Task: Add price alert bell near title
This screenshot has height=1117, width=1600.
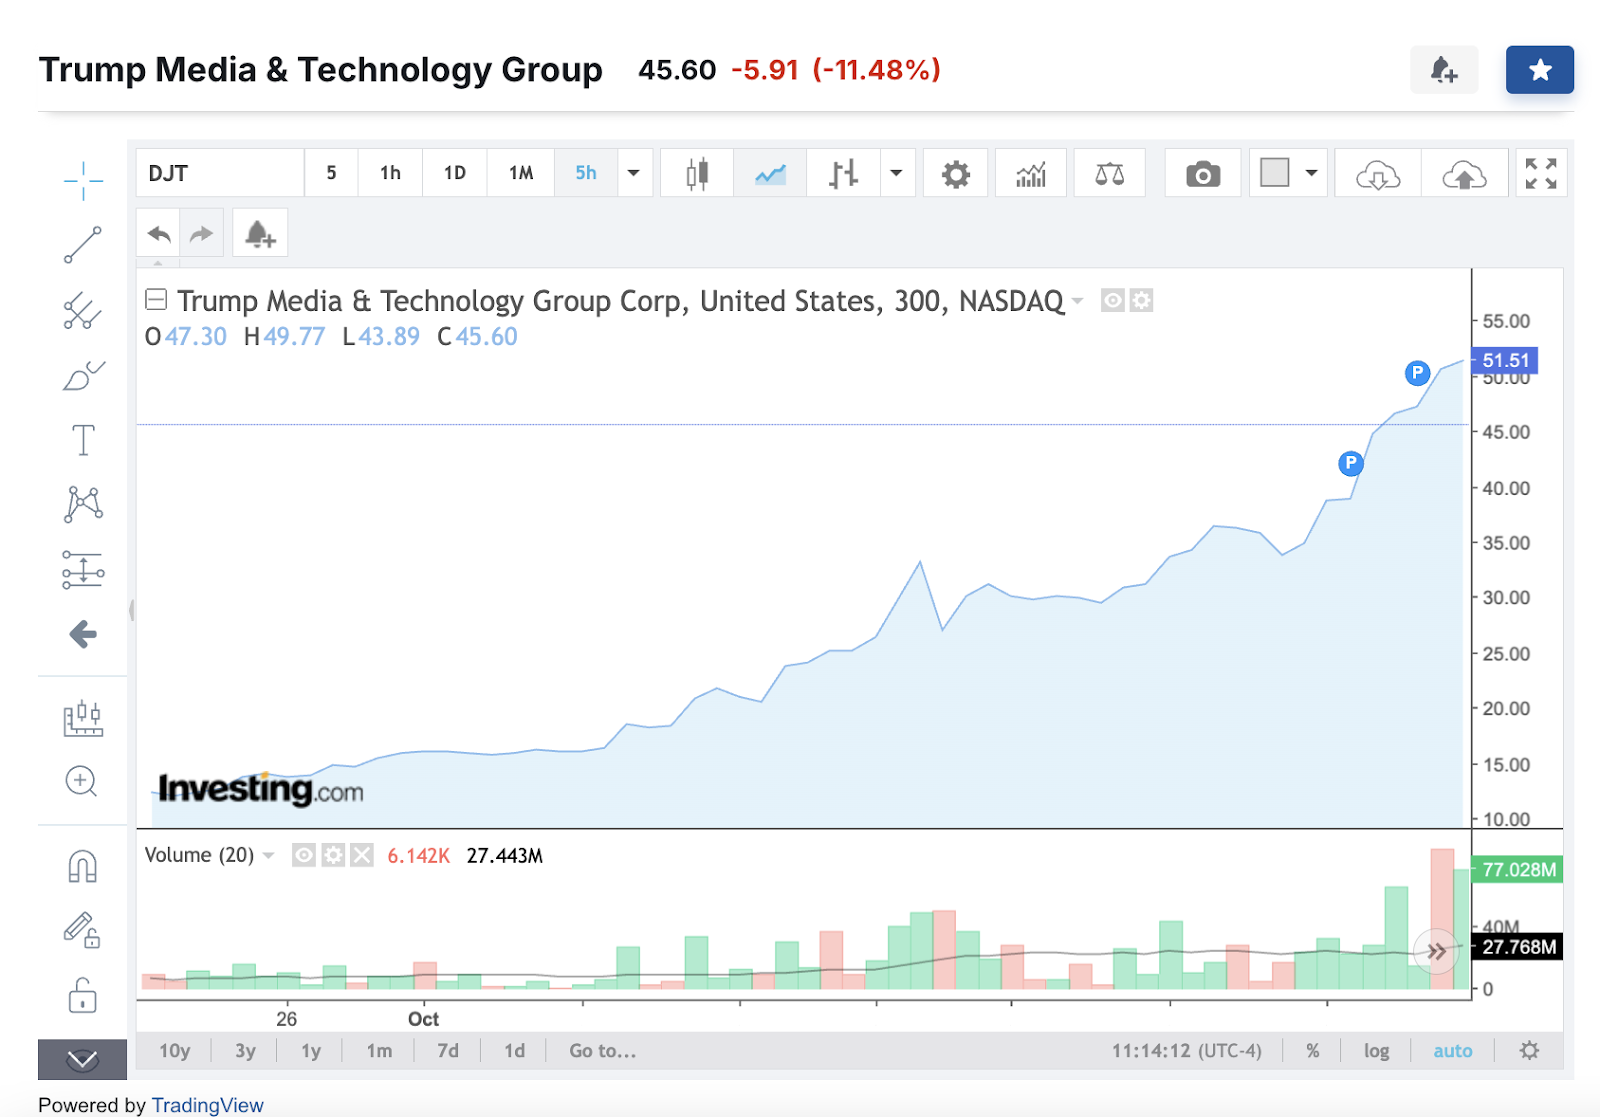Action: (x=1444, y=70)
